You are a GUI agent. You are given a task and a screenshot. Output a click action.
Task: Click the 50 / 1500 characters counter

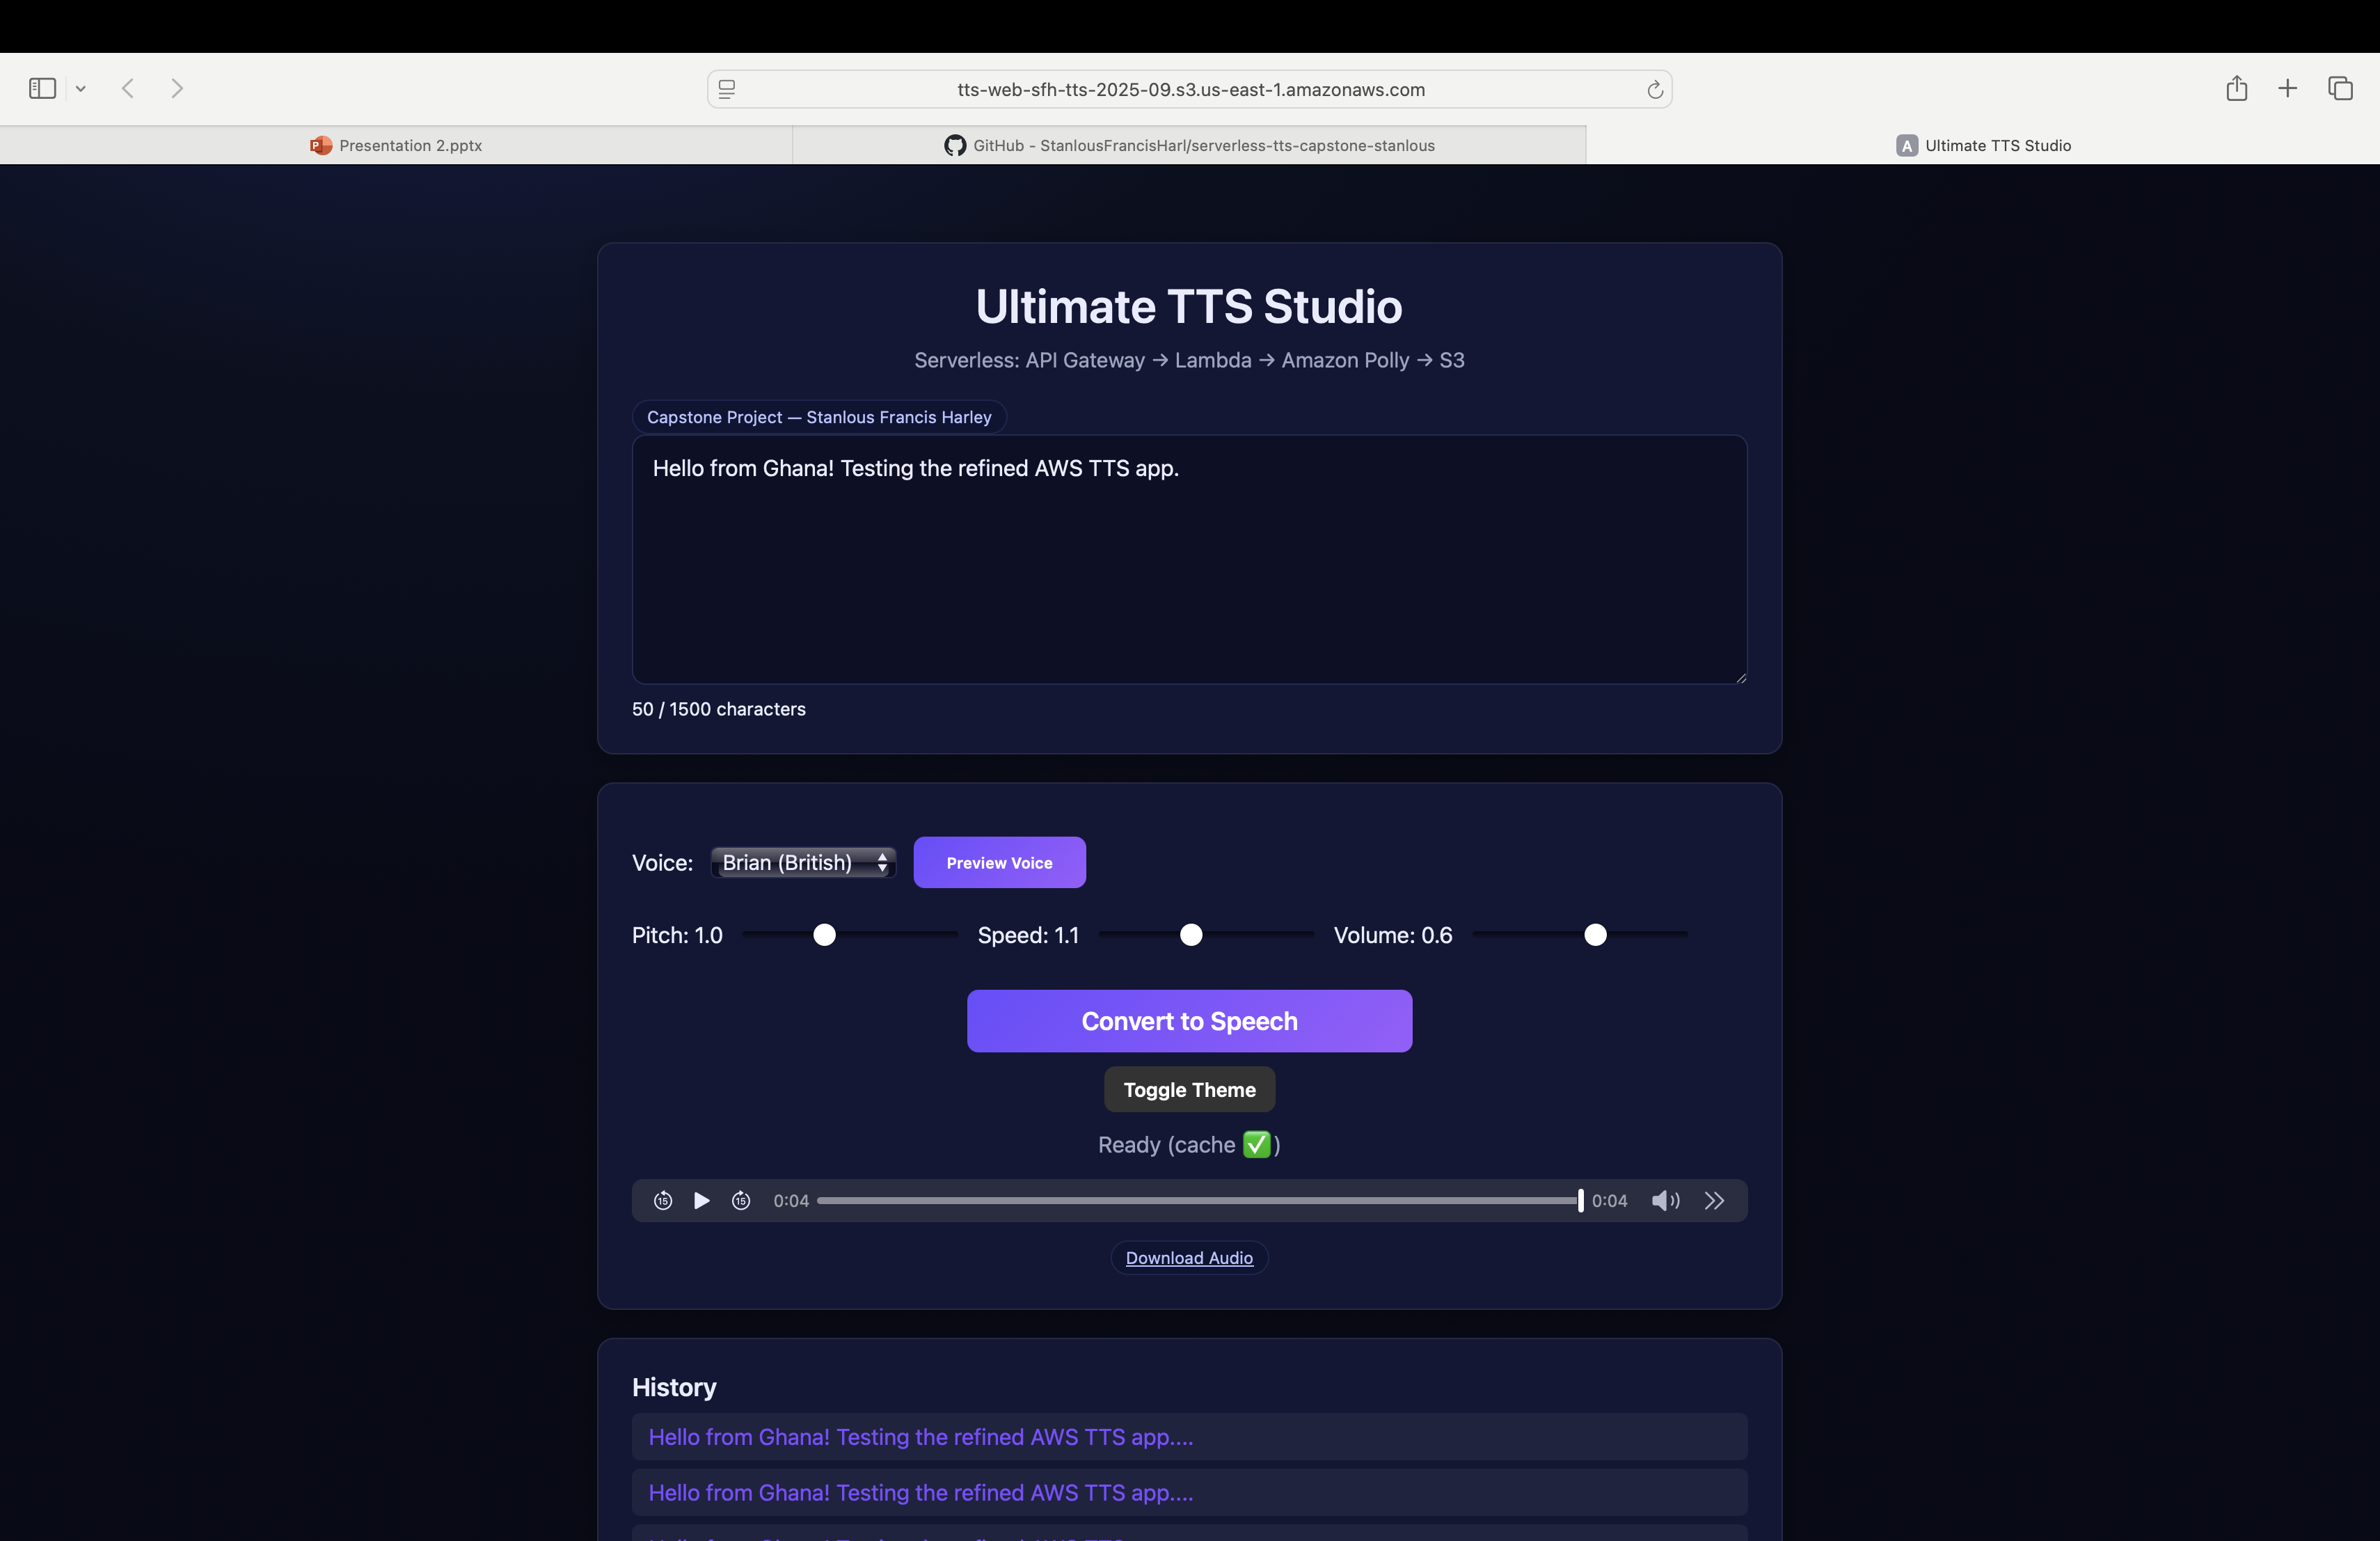tap(718, 709)
